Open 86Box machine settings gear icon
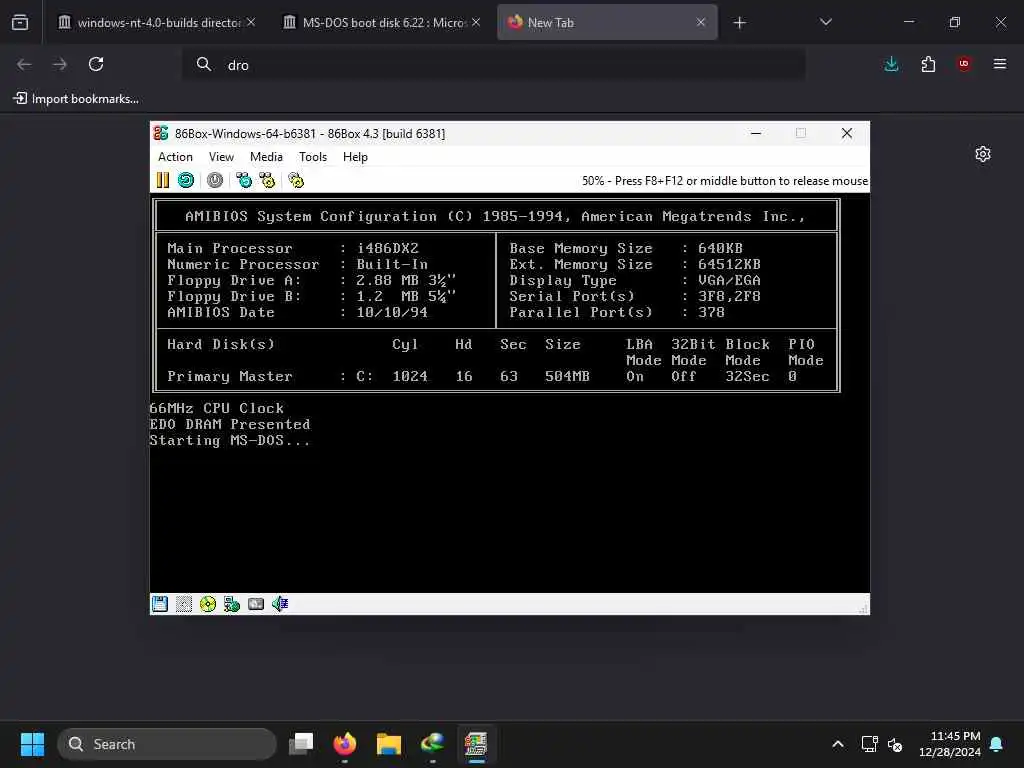The width and height of the screenshot is (1024, 768). pyautogui.click(x=296, y=180)
